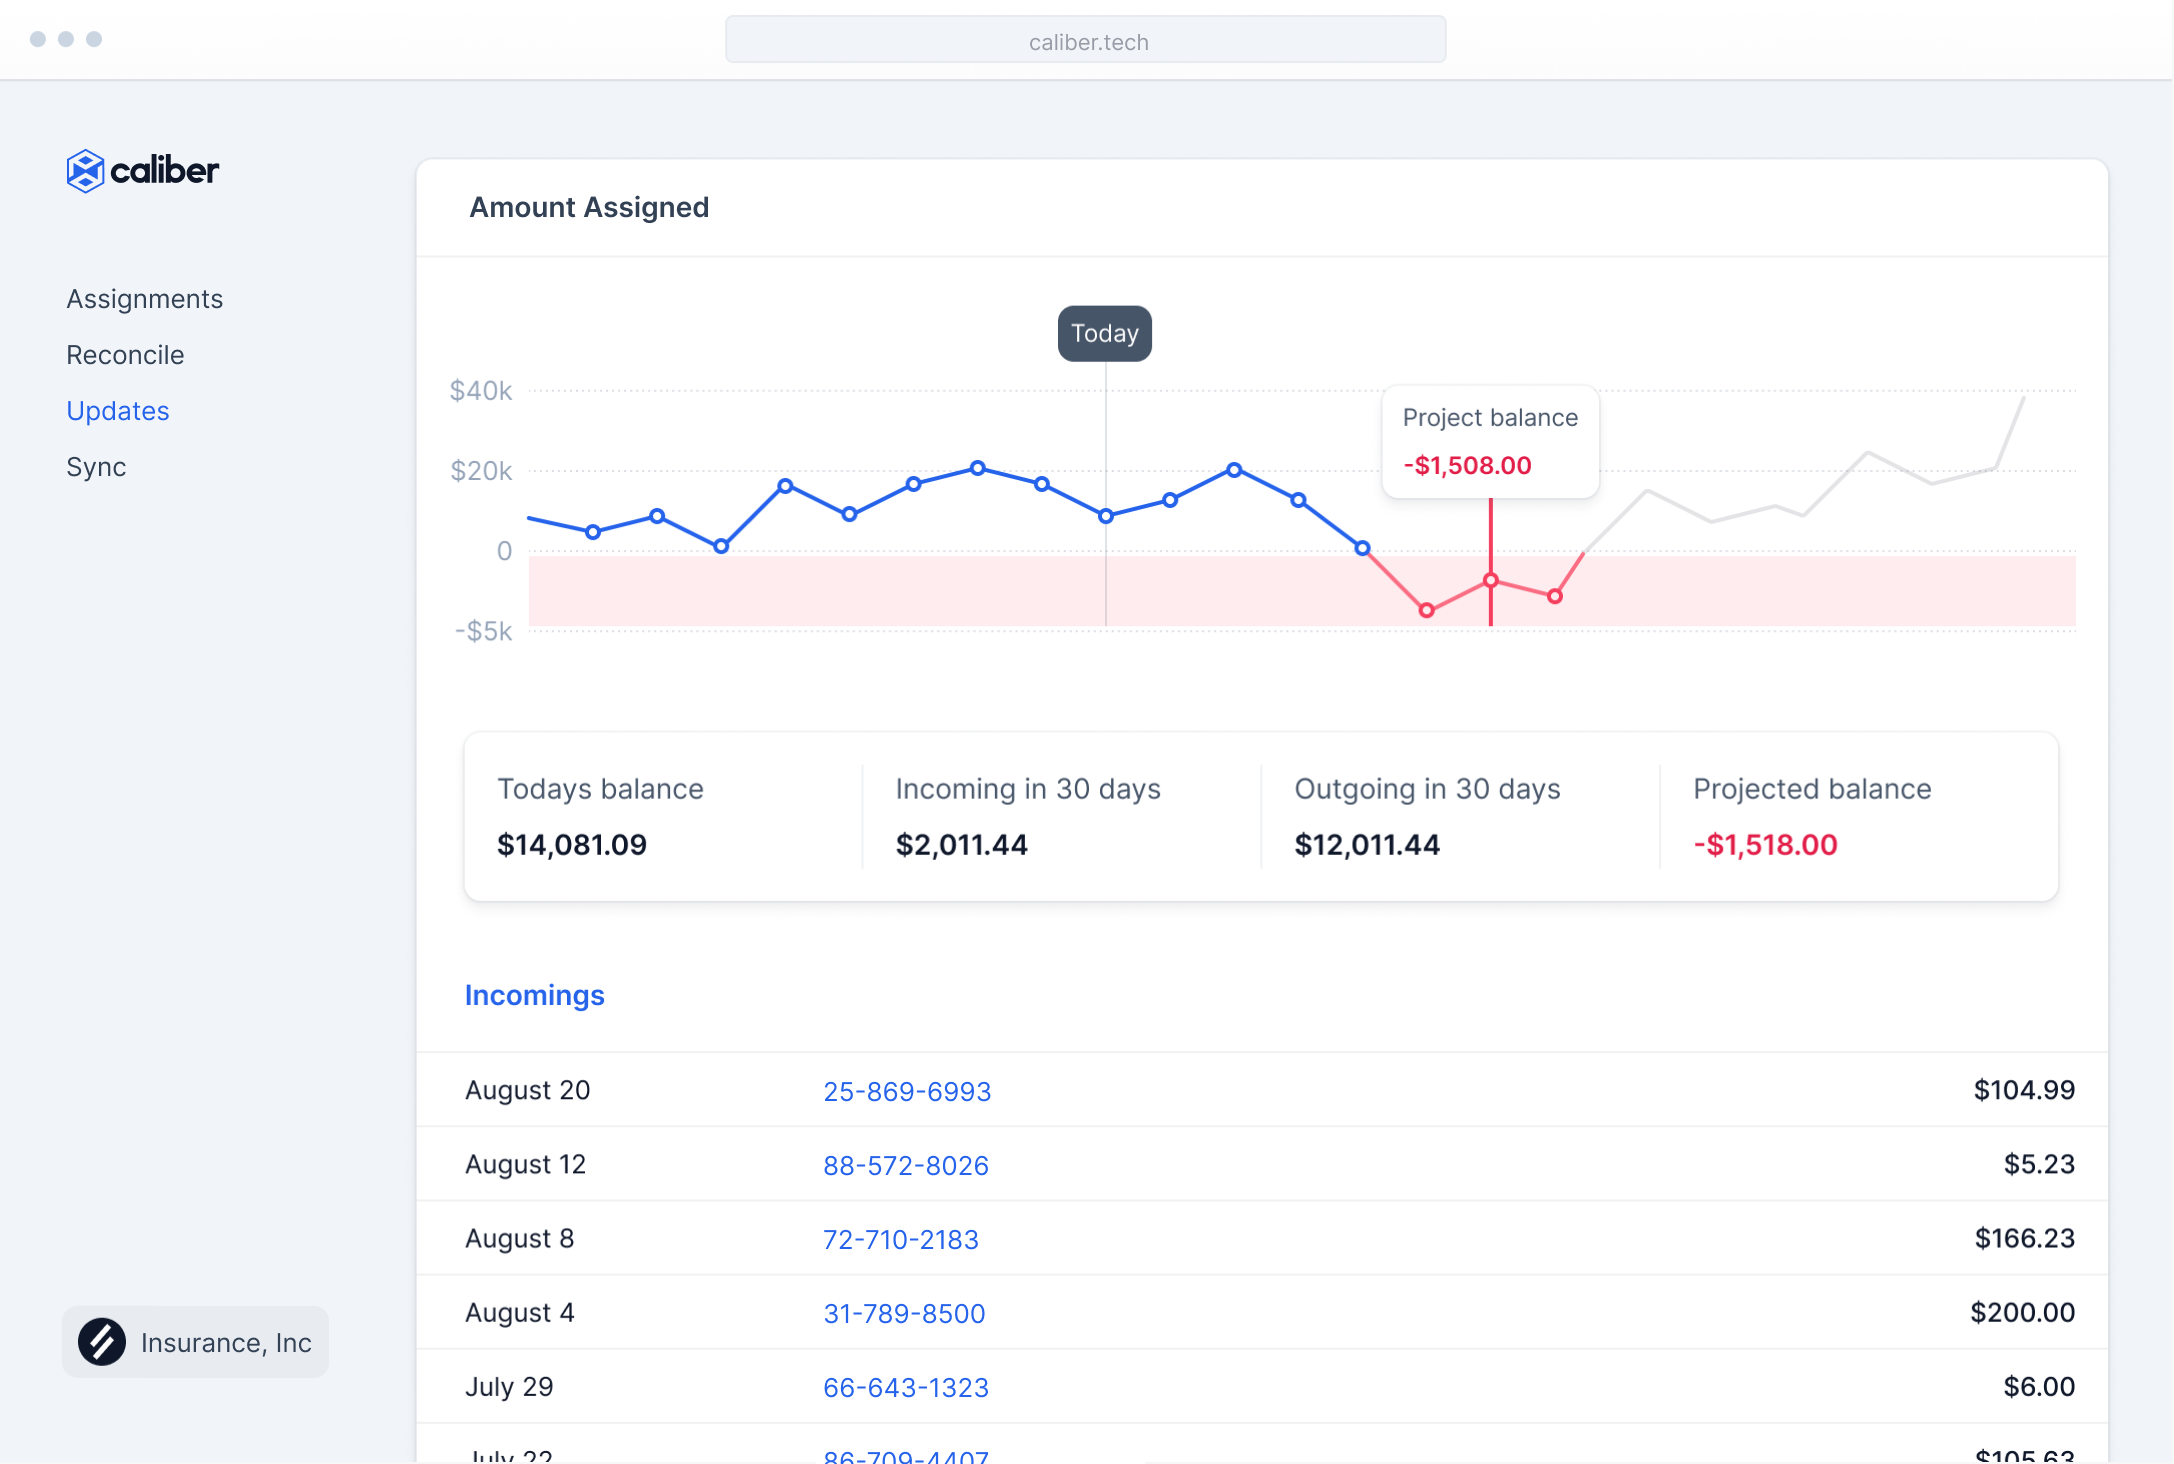Viewport: 2174px width, 1464px height.
Task: Click the red highlighted data point on chart
Action: [1490, 580]
